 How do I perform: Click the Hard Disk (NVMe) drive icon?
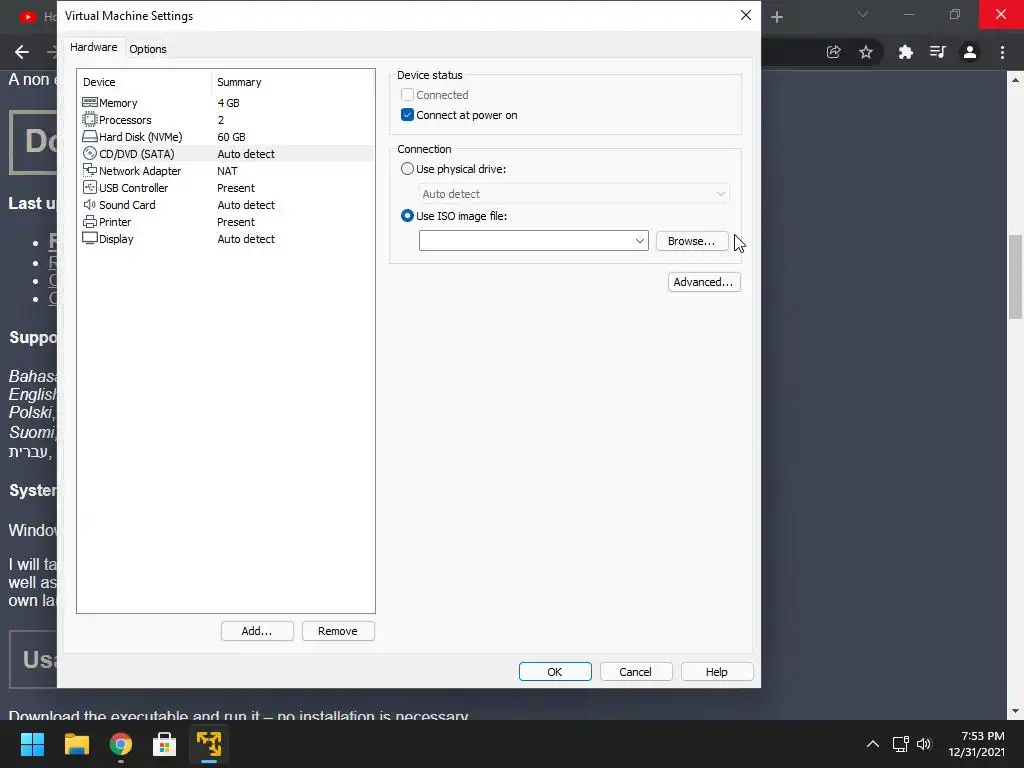point(90,136)
